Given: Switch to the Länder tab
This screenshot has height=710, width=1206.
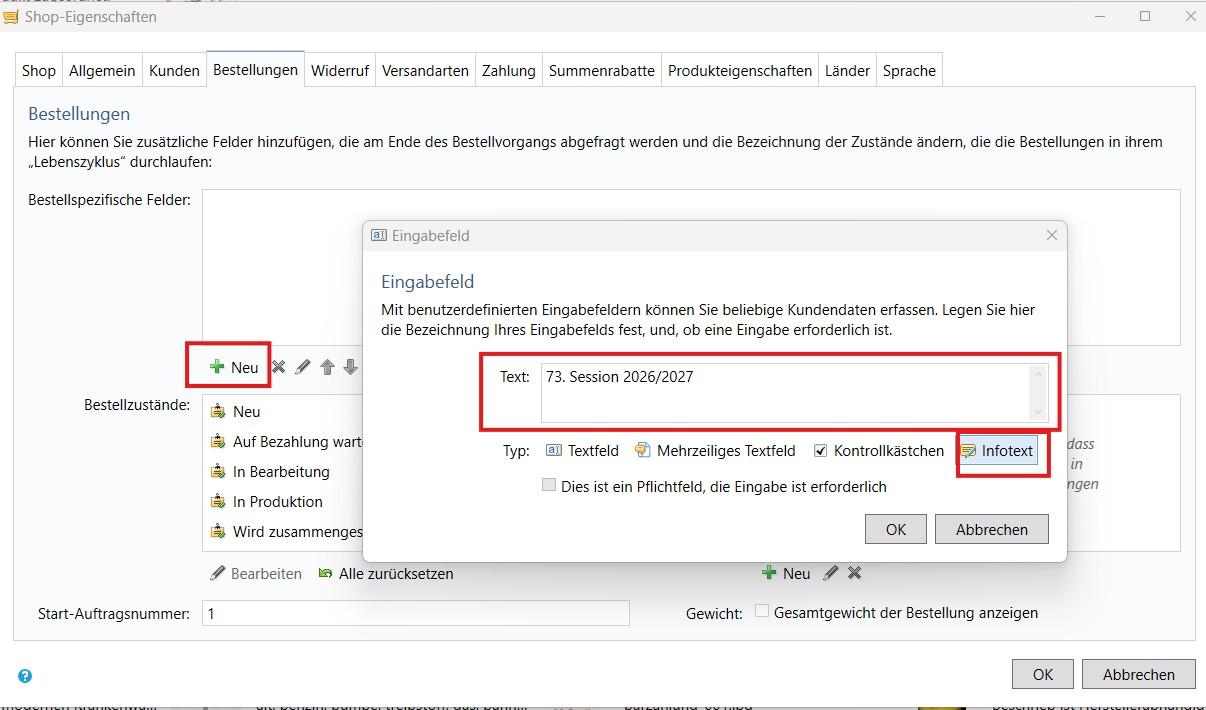Looking at the screenshot, I should click(847, 71).
